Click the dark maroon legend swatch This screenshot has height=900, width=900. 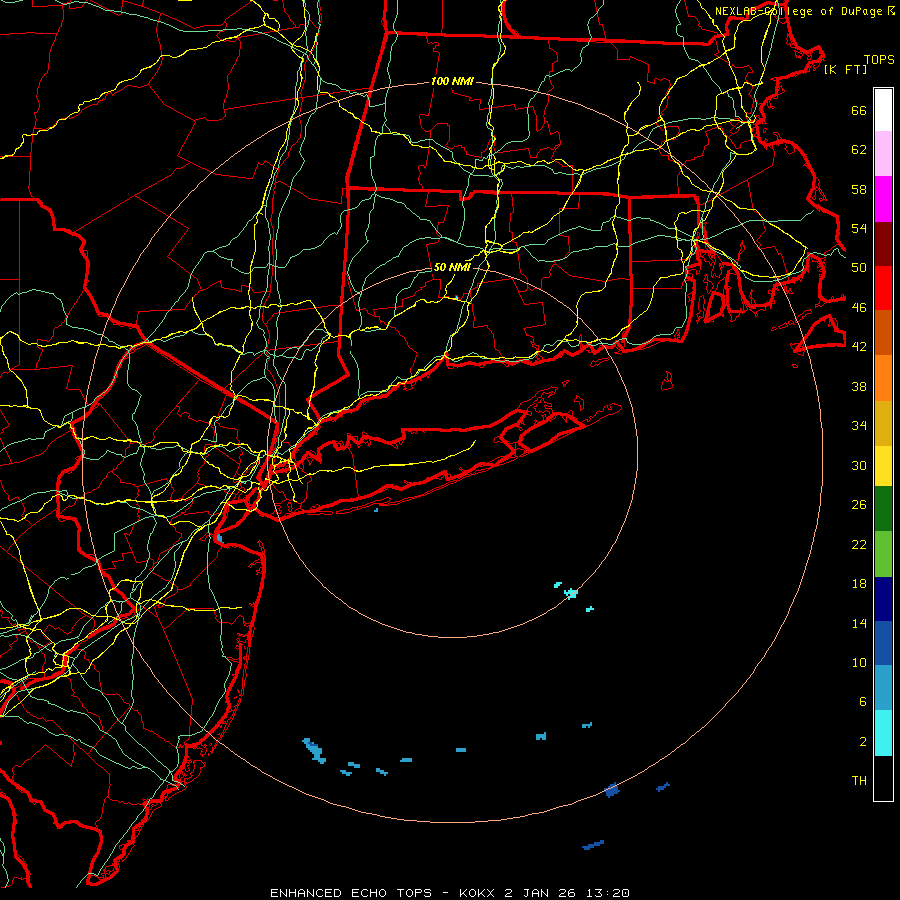883,244
